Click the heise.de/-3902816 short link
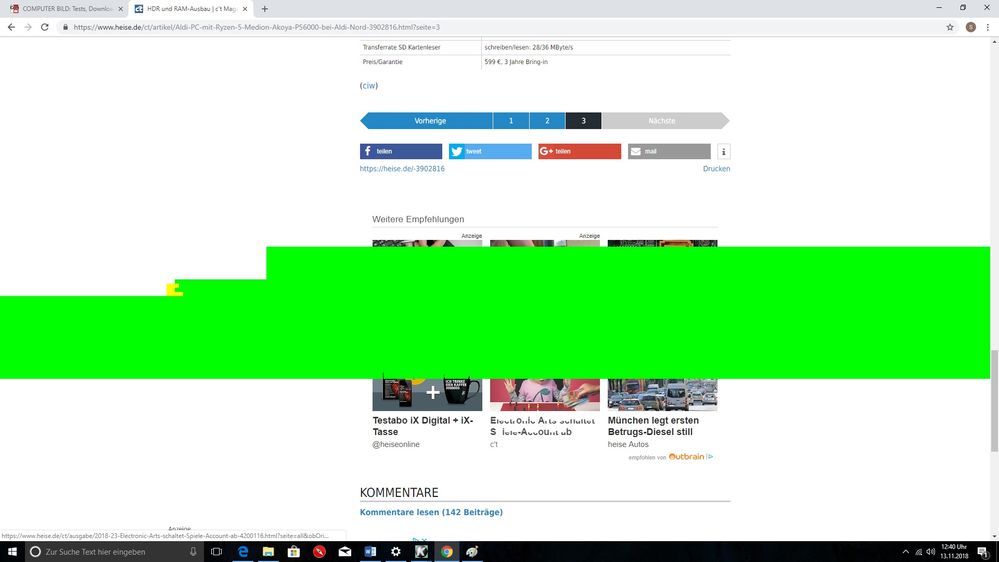The image size is (999, 562). (402, 169)
